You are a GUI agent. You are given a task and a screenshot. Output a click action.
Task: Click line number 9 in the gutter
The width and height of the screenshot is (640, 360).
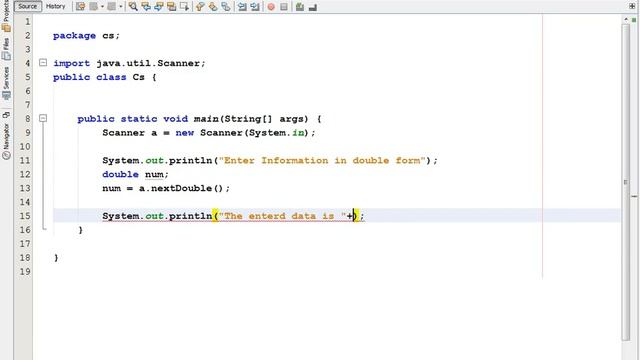pyautogui.click(x=27, y=133)
